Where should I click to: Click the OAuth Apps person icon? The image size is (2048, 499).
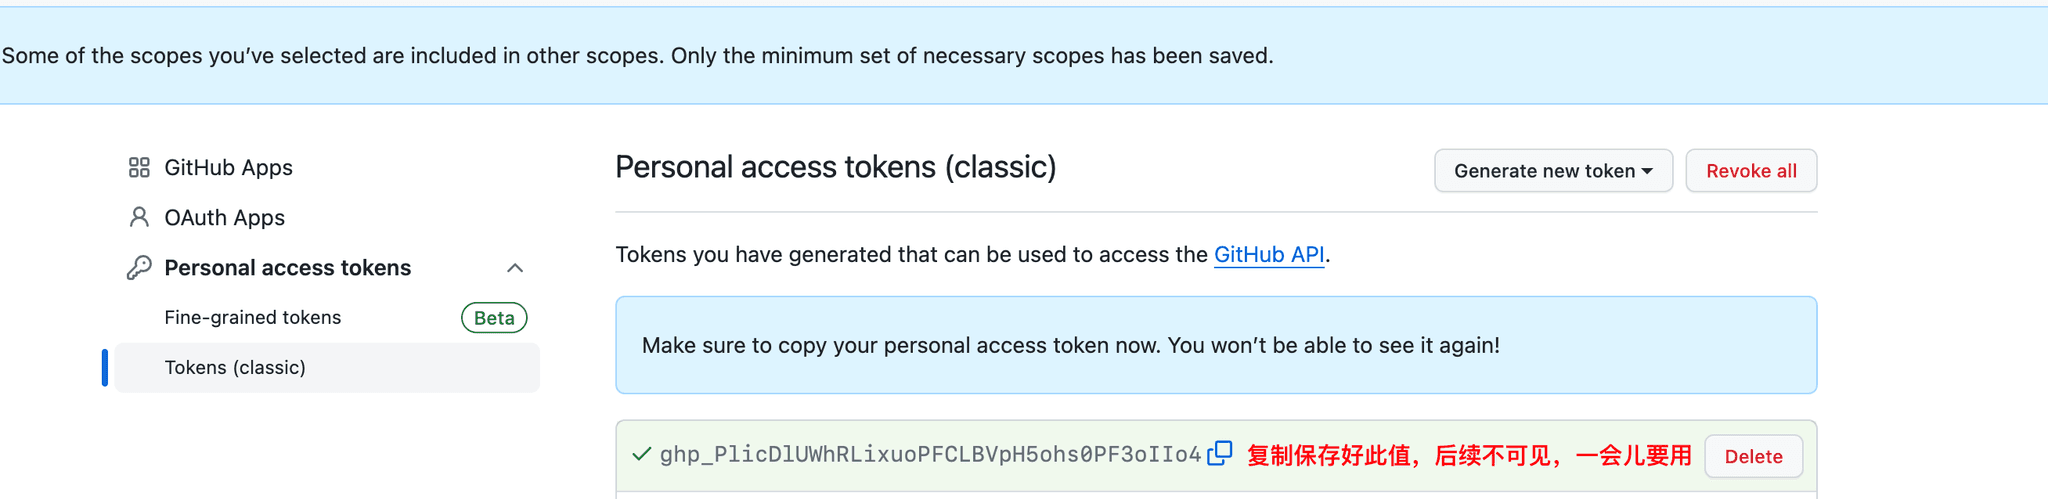(139, 217)
